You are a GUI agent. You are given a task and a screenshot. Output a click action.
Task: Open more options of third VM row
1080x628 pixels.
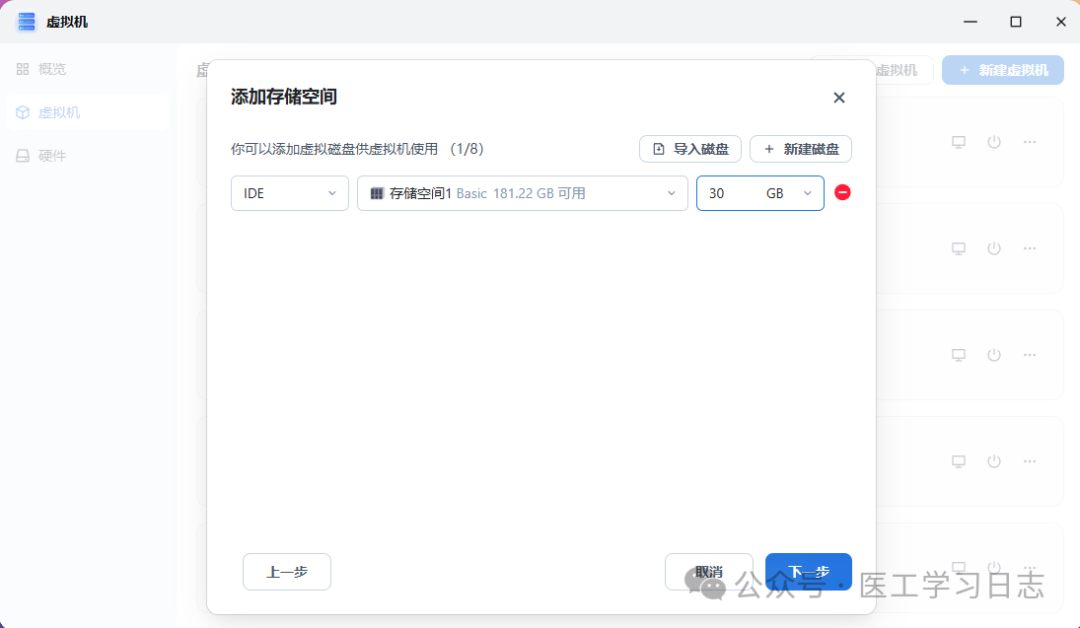[x=1029, y=355]
